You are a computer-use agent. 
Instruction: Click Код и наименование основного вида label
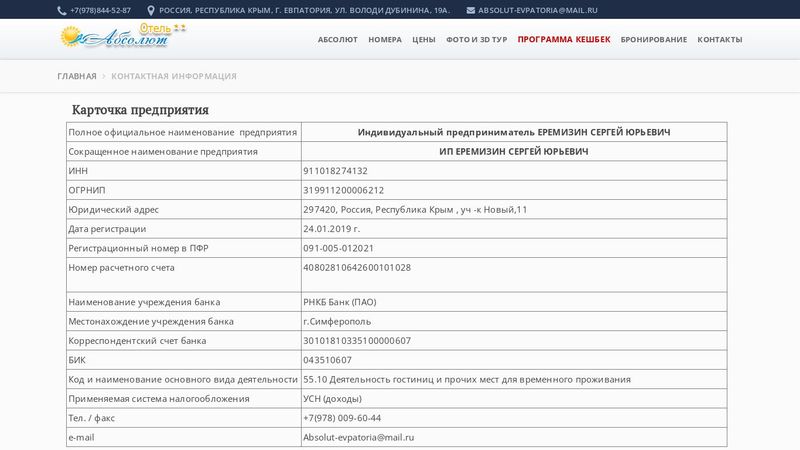pos(183,380)
